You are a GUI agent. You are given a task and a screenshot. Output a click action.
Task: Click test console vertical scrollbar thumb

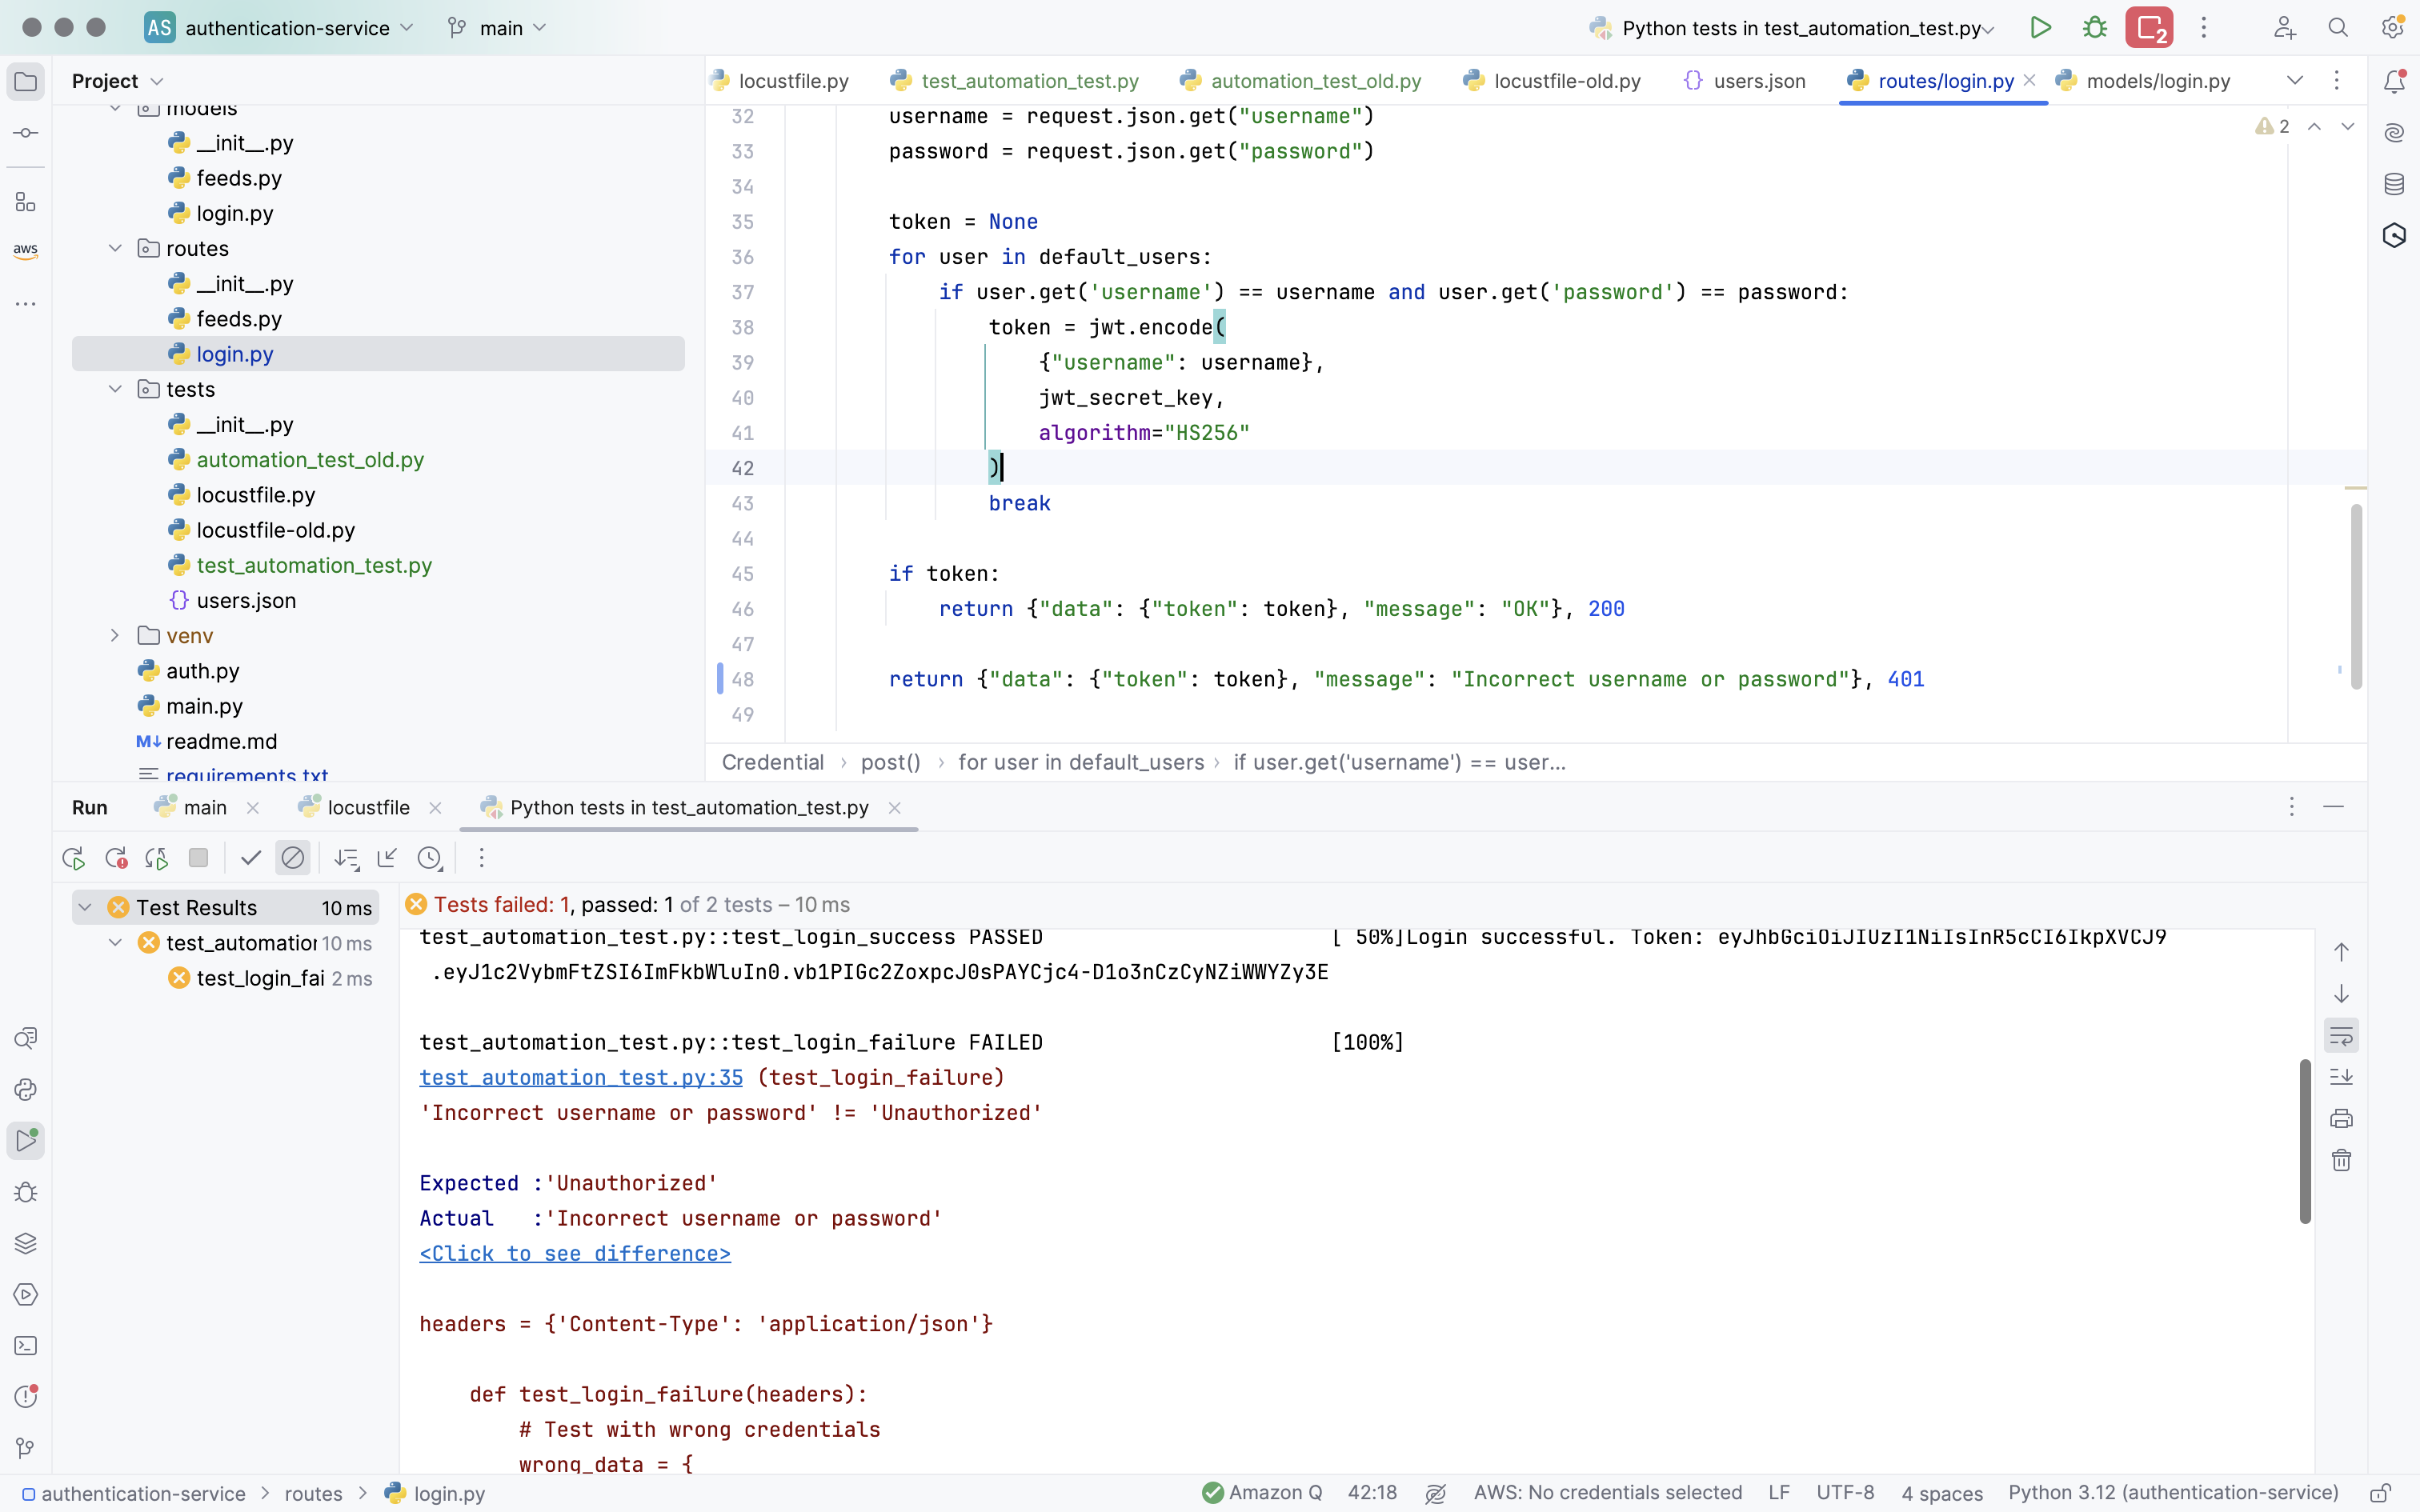[x=2305, y=1141]
